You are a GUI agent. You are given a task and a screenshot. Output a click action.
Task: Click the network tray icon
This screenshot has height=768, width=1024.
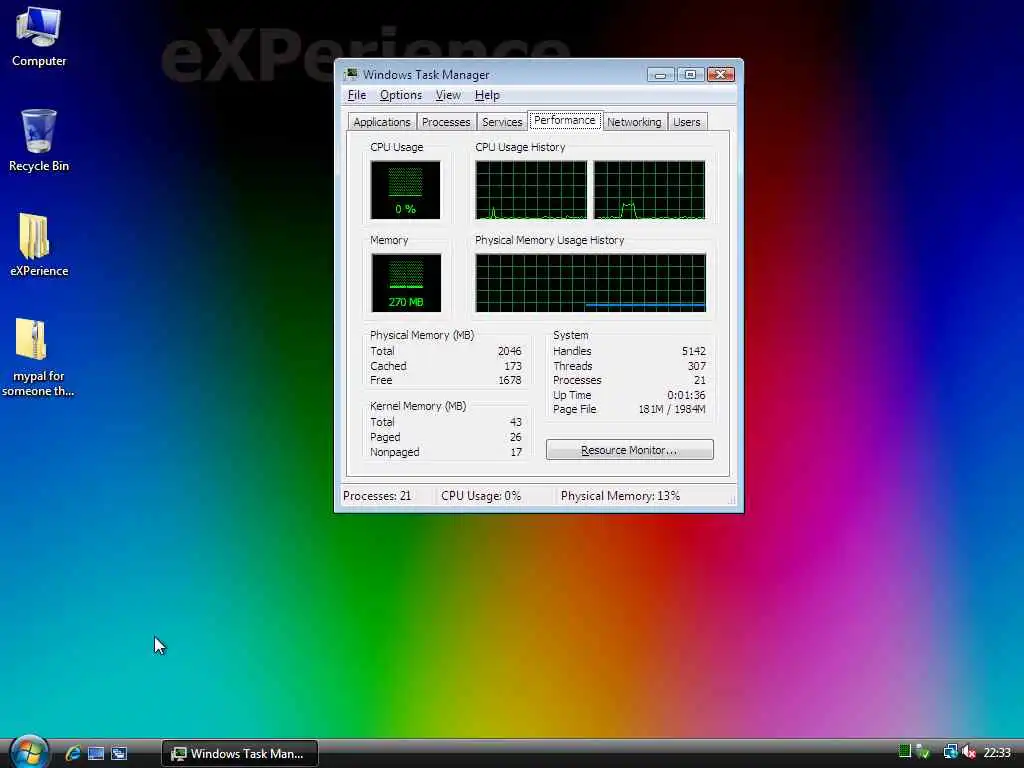coord(950,752)
